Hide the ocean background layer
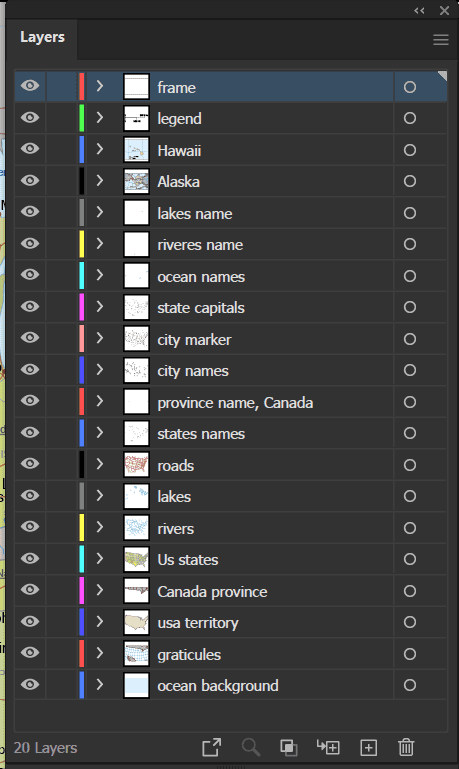Screen dimensions: 459x769 pyautogui.click(x=30, y=684)
